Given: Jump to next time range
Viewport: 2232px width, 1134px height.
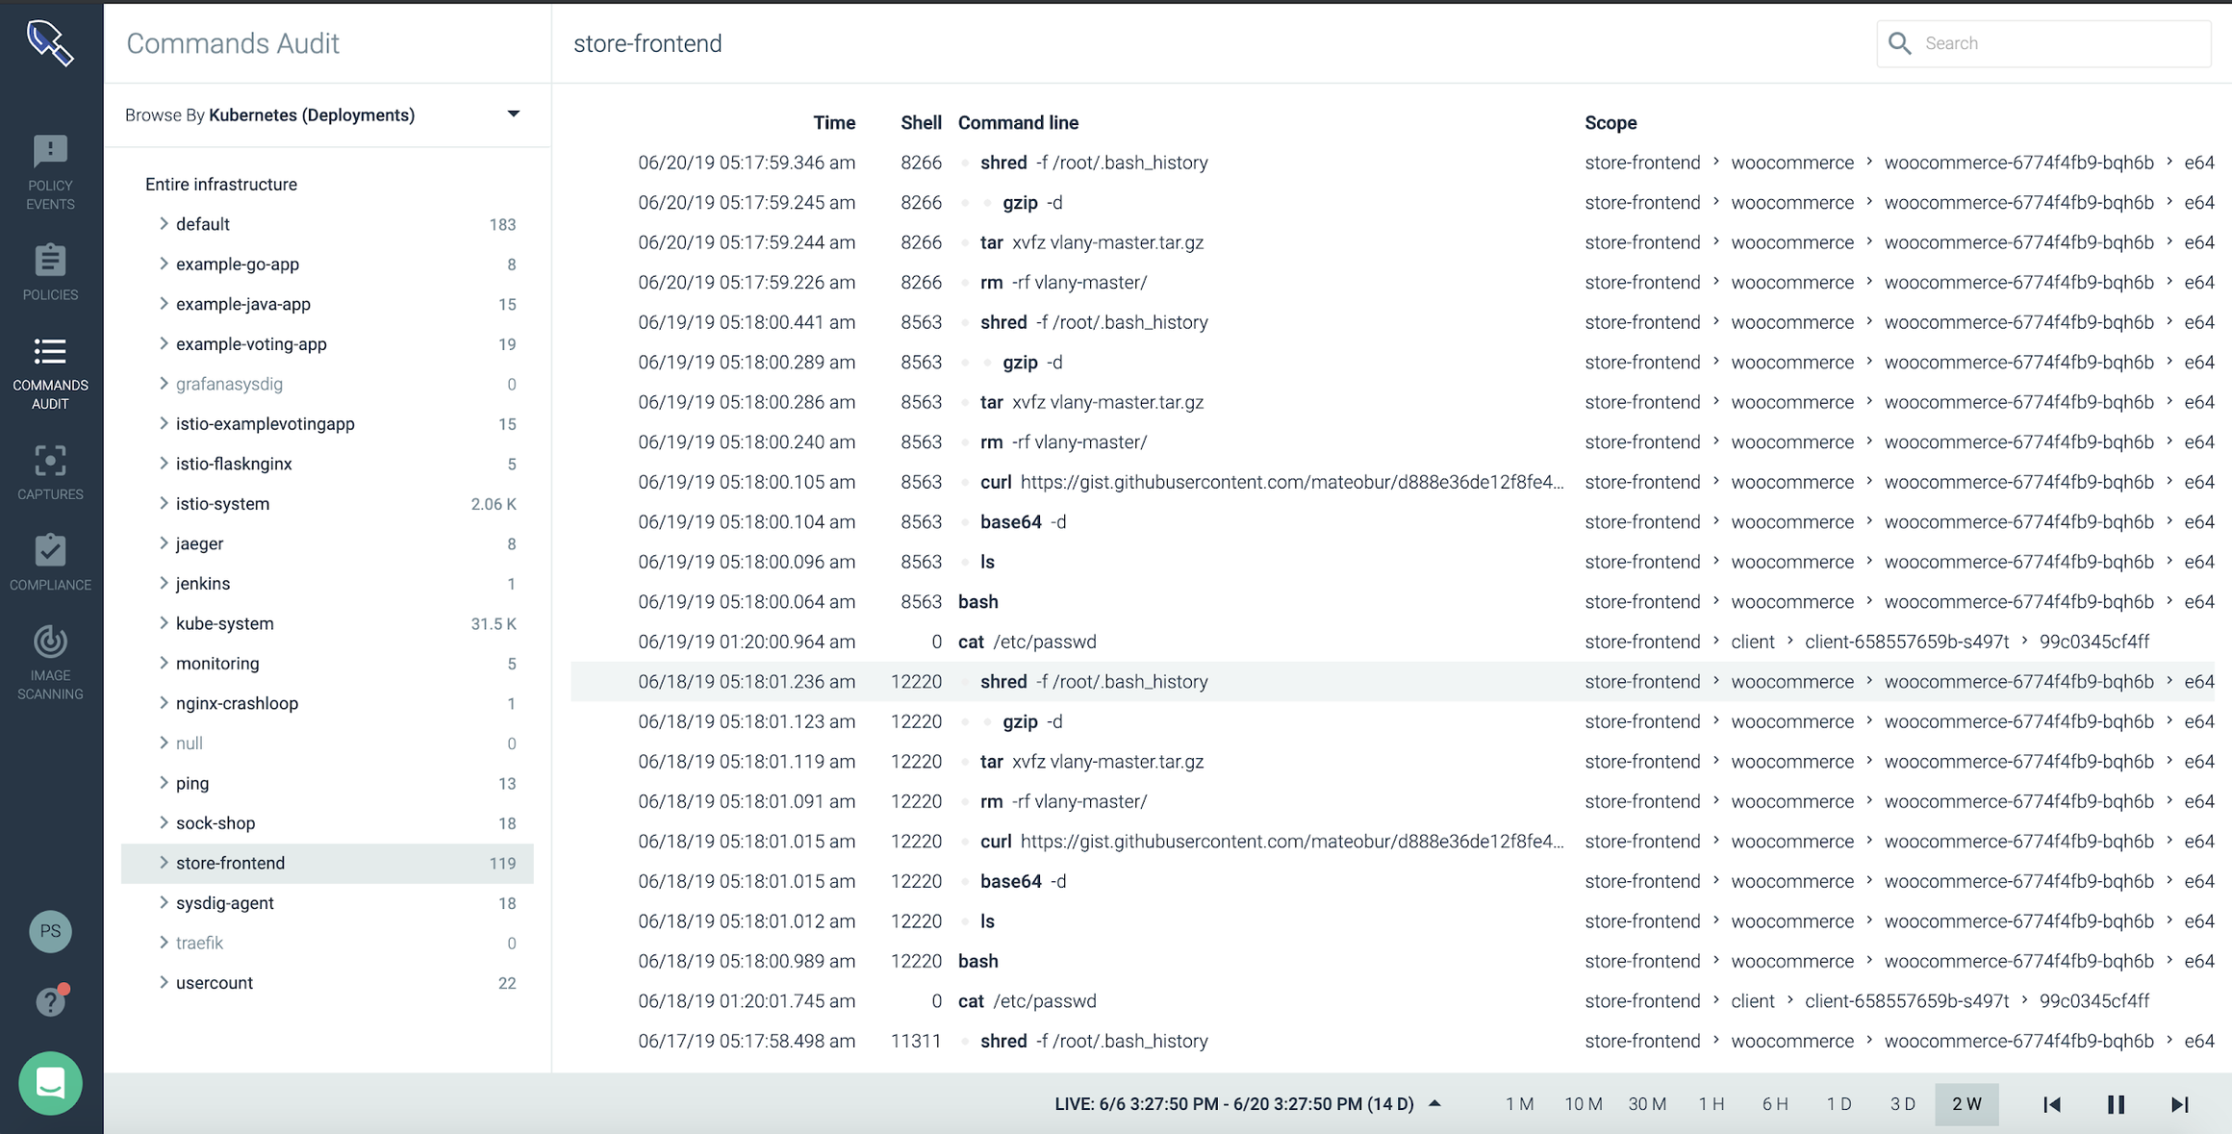Looking at the screenshot, I should (x=2180, y=1104).
